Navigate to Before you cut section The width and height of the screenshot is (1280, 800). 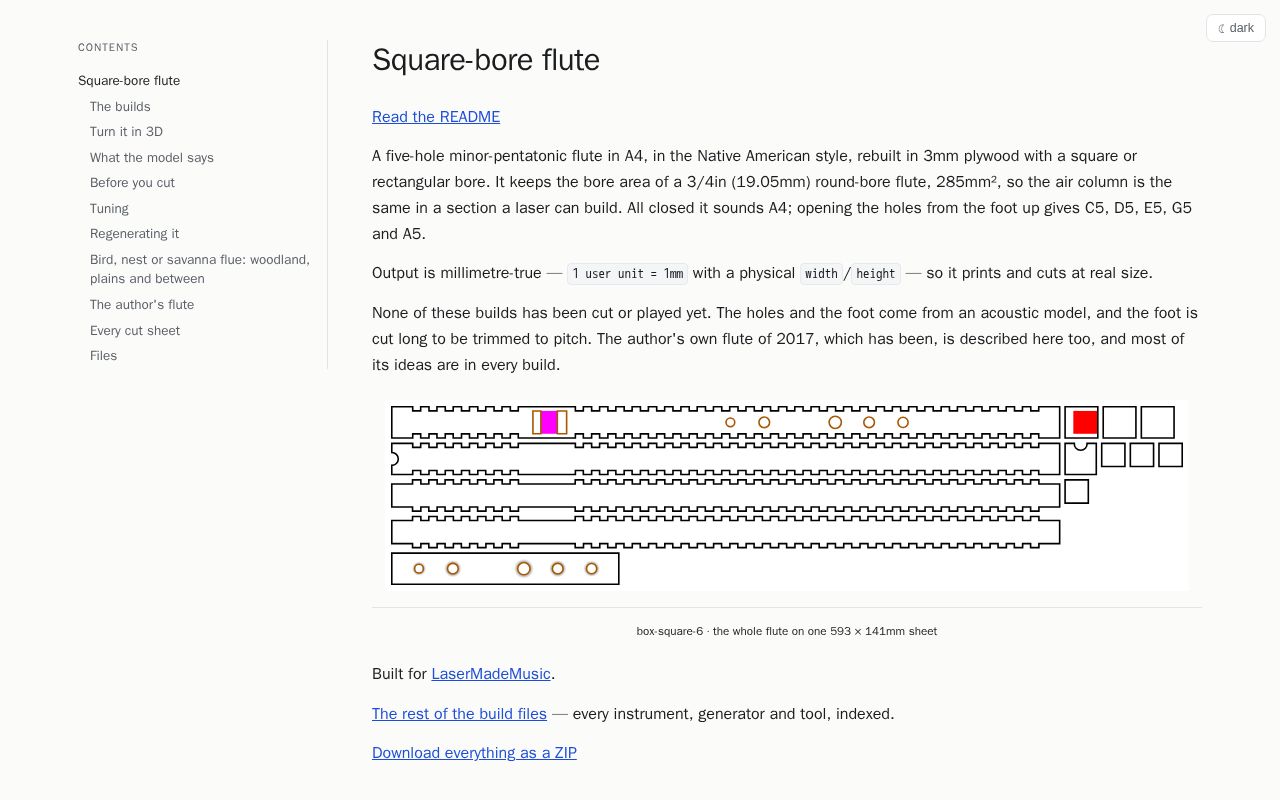pos(132,183)
